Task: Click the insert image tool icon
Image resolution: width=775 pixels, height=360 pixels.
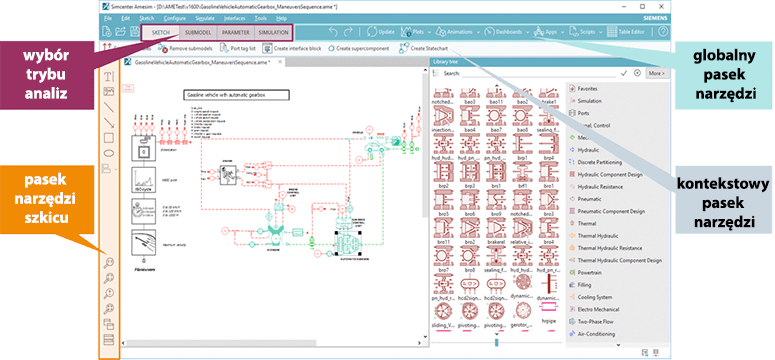Action: point(109,91)
